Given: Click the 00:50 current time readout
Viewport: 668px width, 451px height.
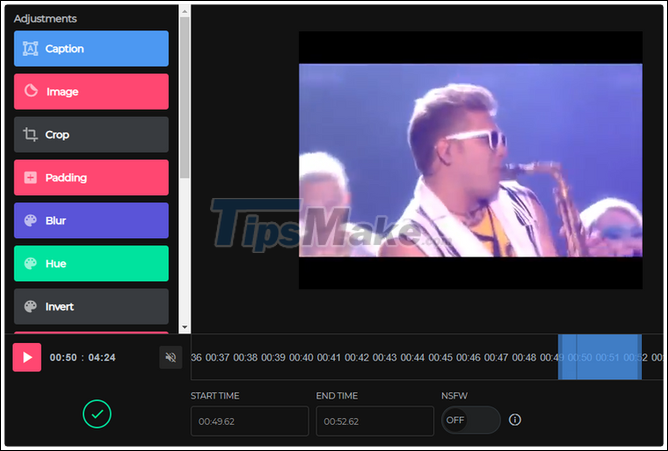Looking at the screenshot, I should point(63,357).
